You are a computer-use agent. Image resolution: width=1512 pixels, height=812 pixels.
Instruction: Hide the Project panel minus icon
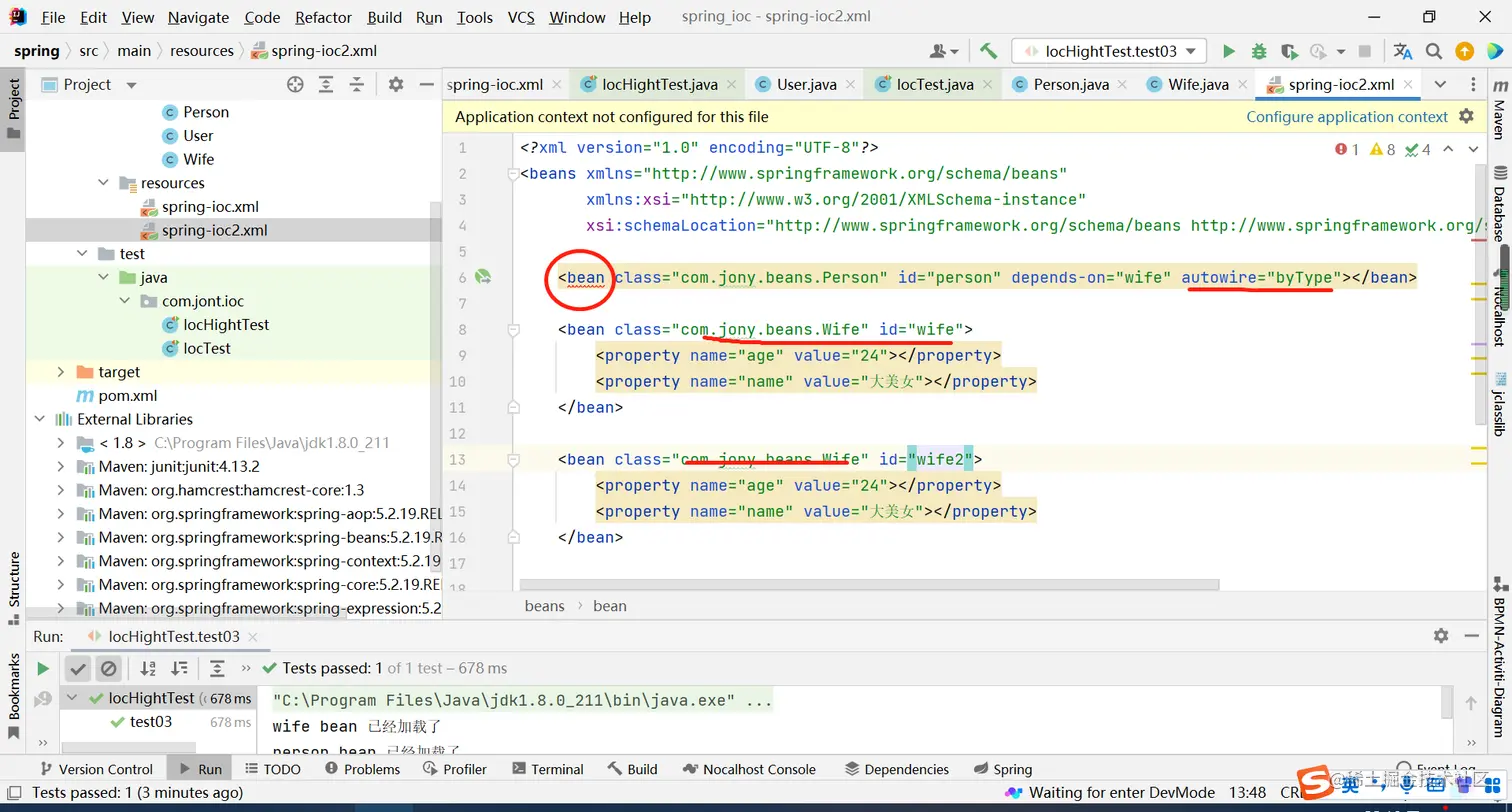(x=426, y=85)
